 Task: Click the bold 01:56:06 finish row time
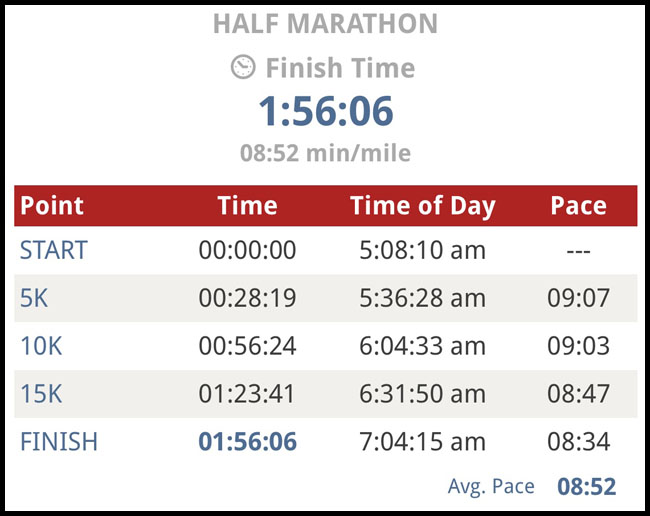click(x=247, y=442)
